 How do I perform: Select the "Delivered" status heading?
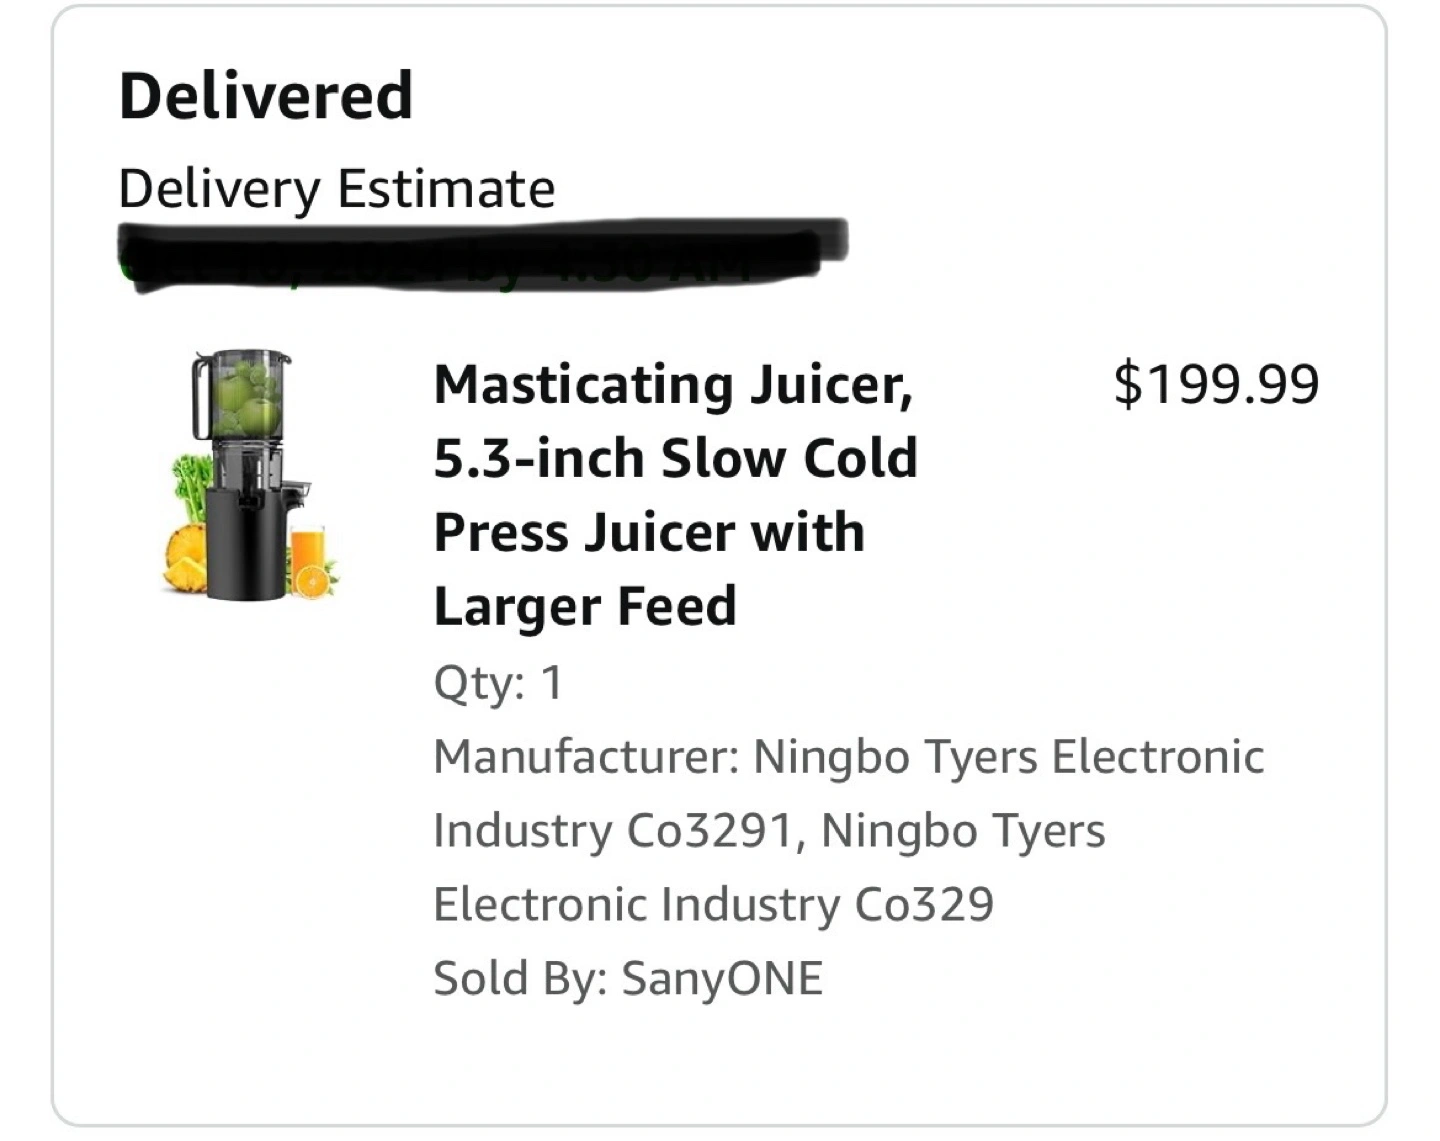click(266, 96)
